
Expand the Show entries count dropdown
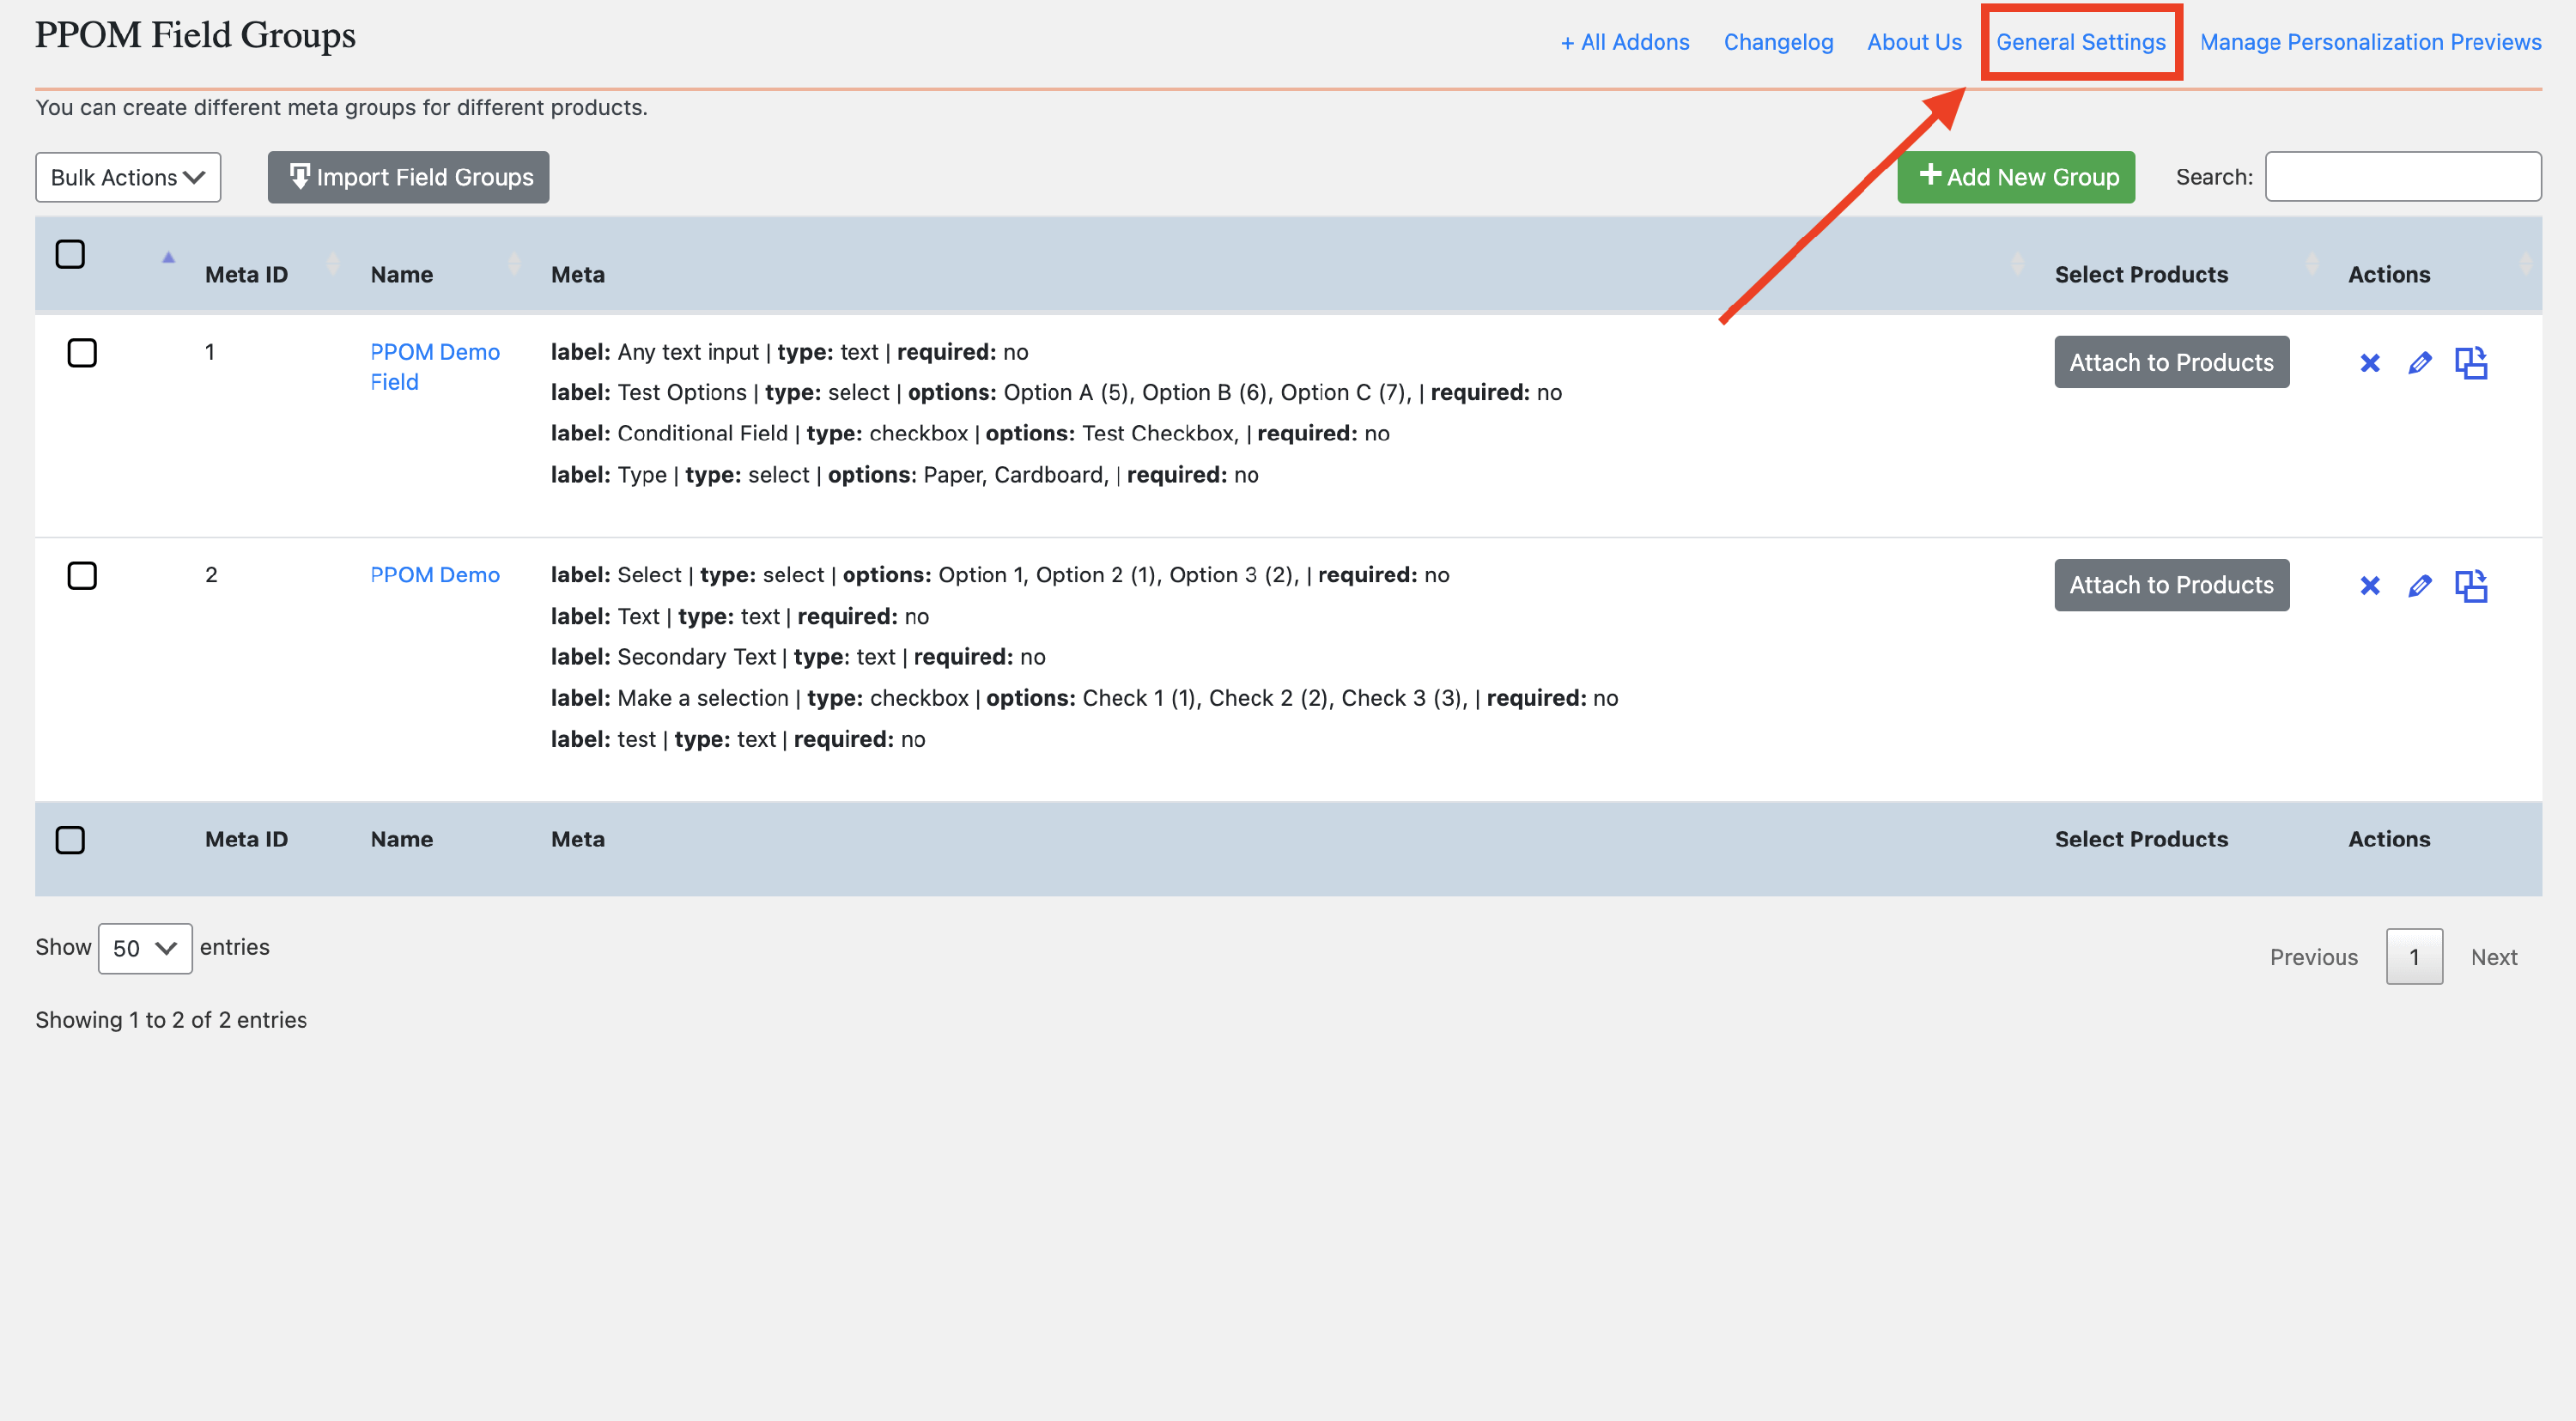click(x=145, y=948)
